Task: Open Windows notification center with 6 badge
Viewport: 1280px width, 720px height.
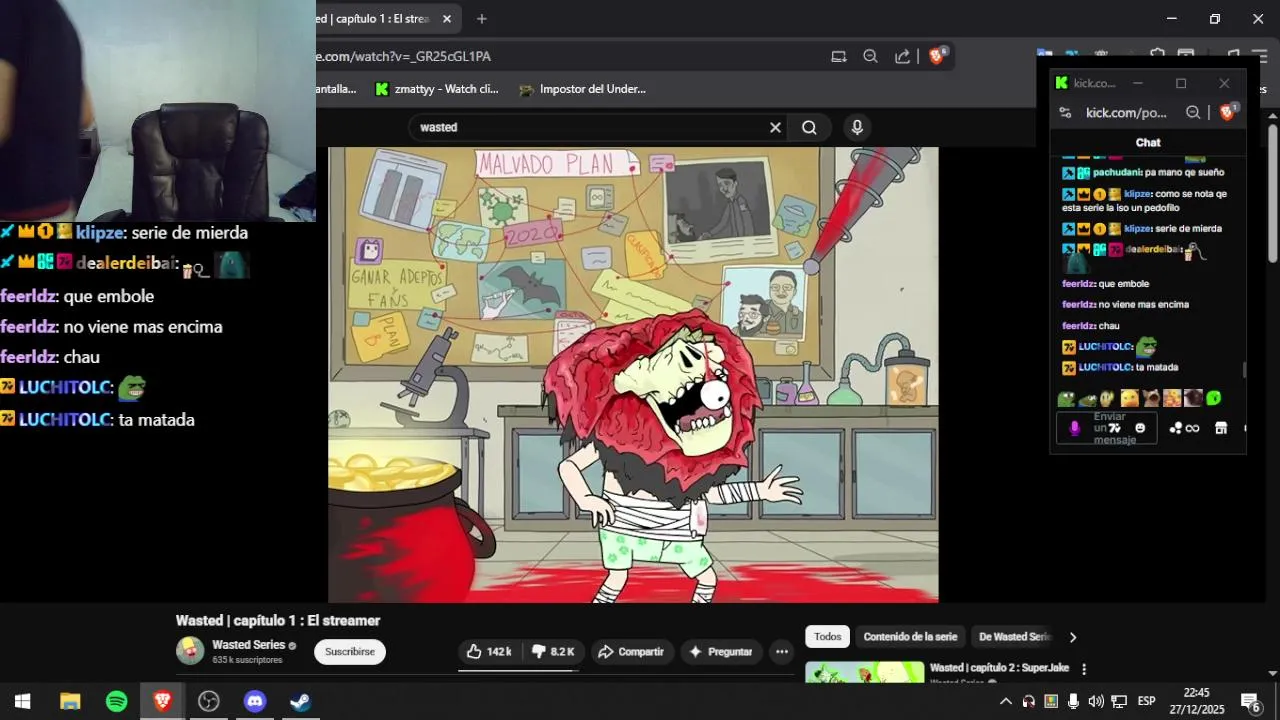Action: click(x=1250, y=701)
